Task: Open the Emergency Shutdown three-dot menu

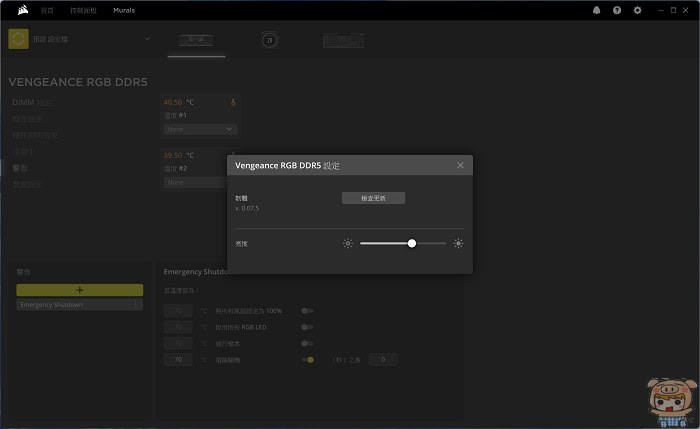Action: (x=135, y=304)
